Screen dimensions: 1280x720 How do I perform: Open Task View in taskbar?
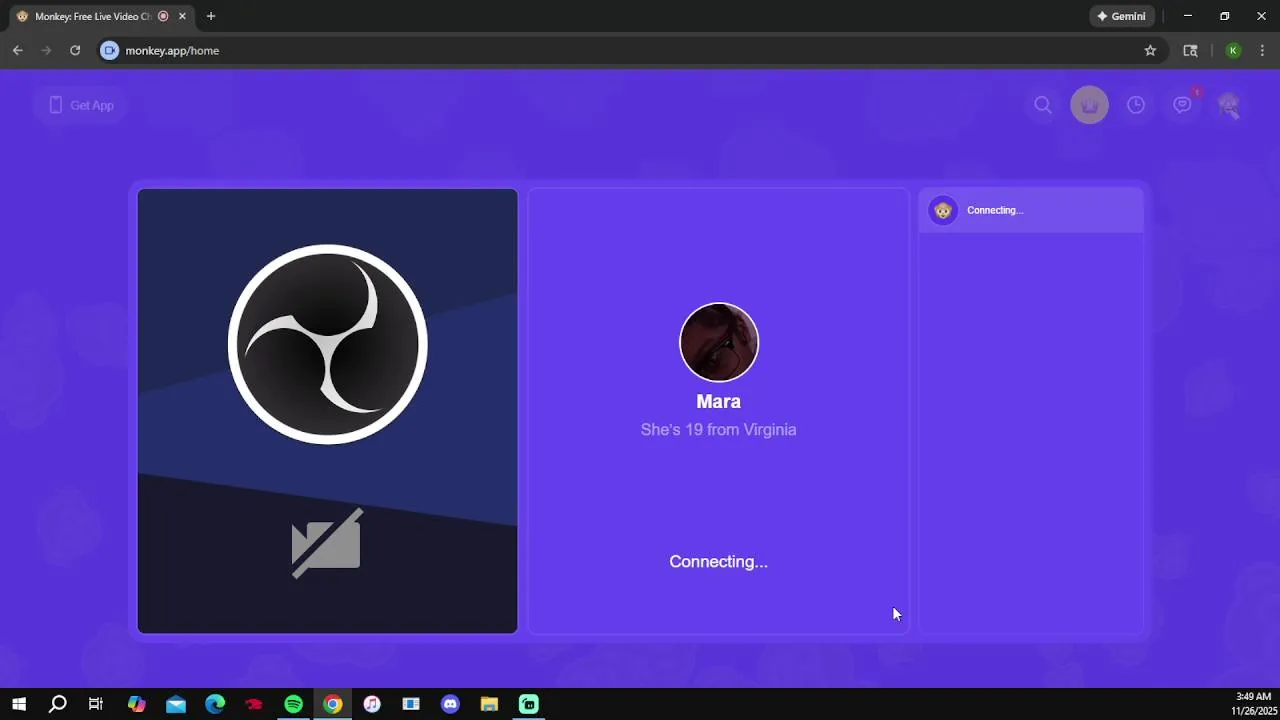pyautogui.click(x=96, y=704)
